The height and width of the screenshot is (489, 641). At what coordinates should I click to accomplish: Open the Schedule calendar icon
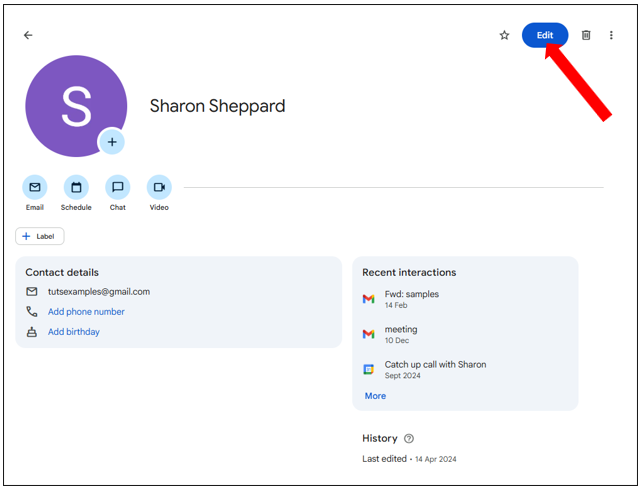[x=76, y=187]
